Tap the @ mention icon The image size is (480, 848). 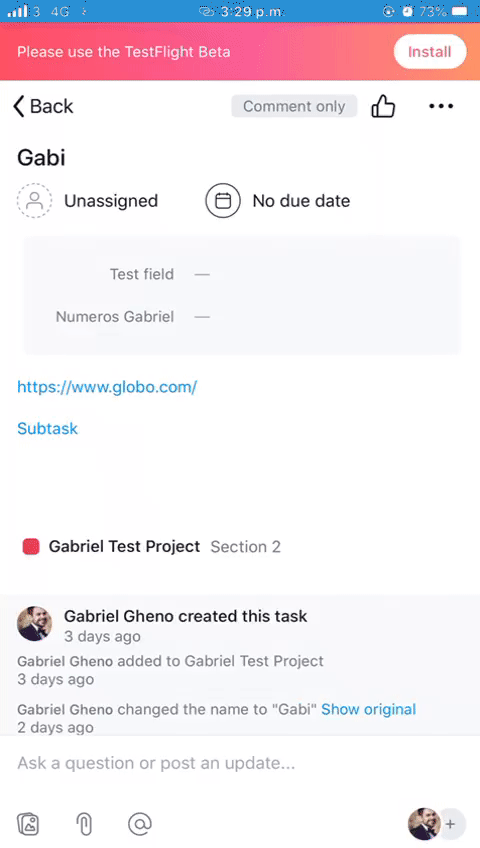(139, 824)
